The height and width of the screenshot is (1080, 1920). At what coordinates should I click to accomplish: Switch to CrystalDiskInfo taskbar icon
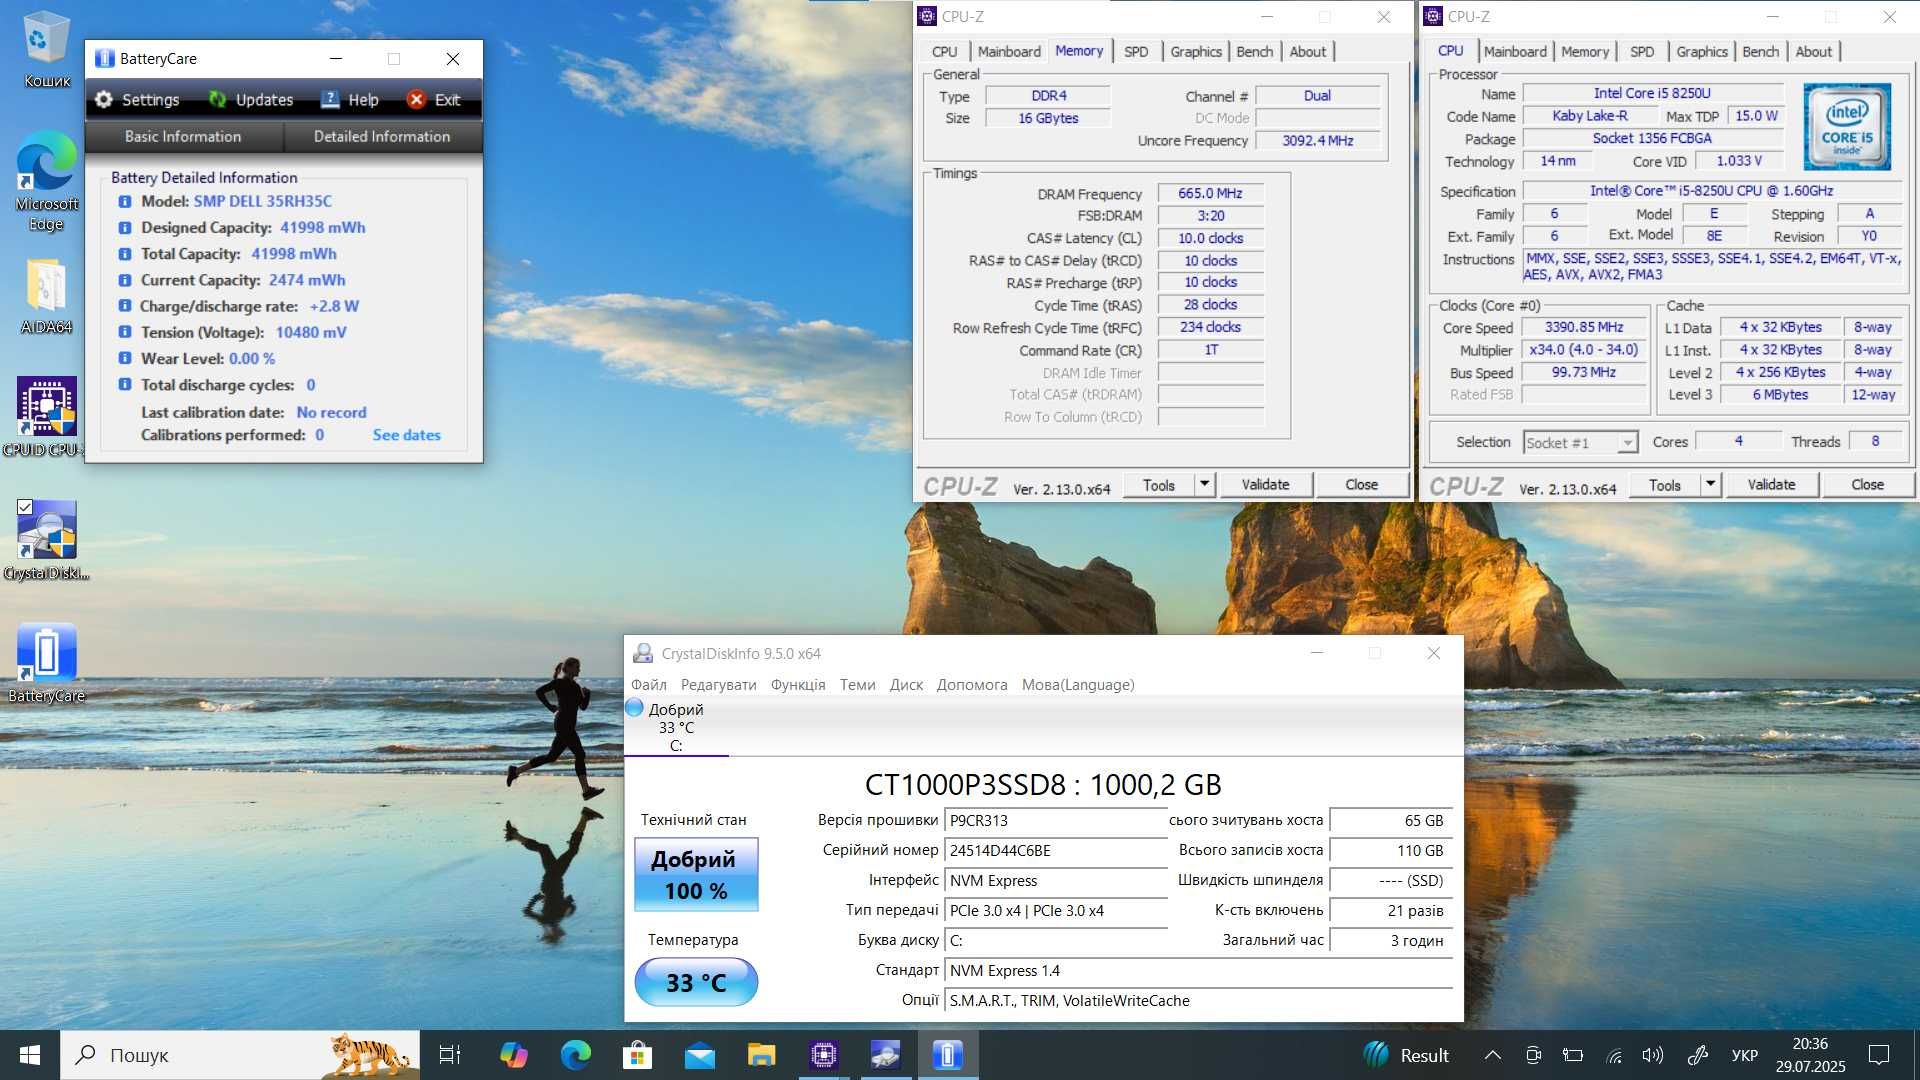click(886, 1055)
